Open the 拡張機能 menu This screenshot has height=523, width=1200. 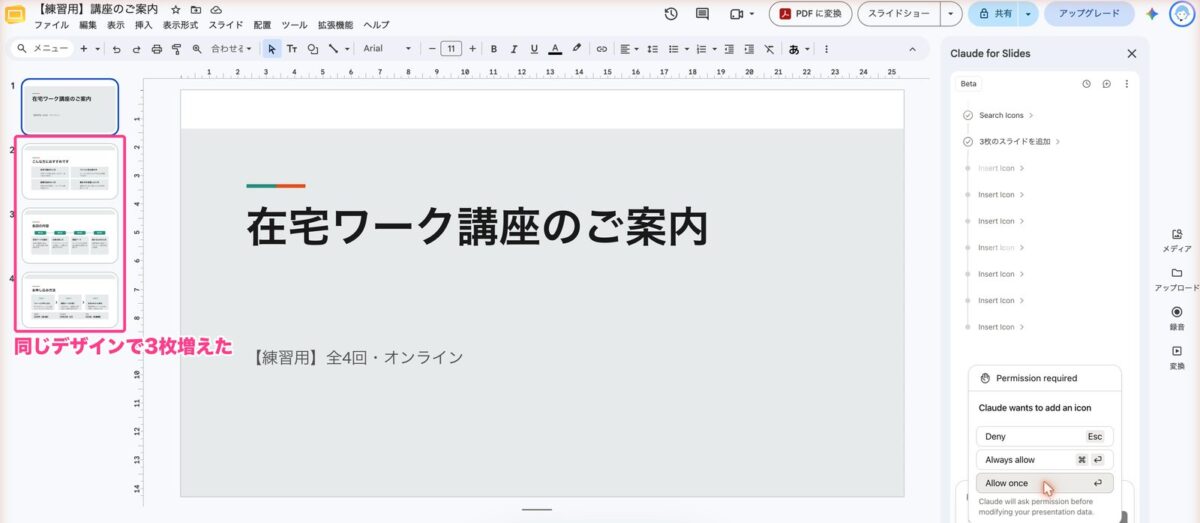335,25
